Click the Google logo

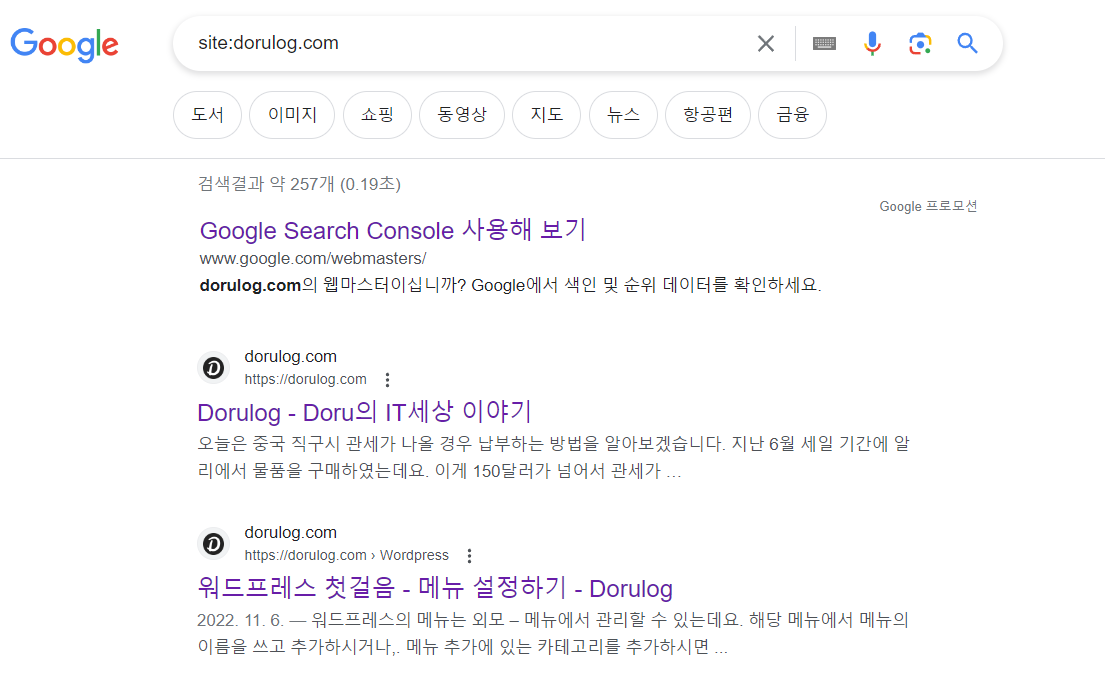[x=64, y=45]
